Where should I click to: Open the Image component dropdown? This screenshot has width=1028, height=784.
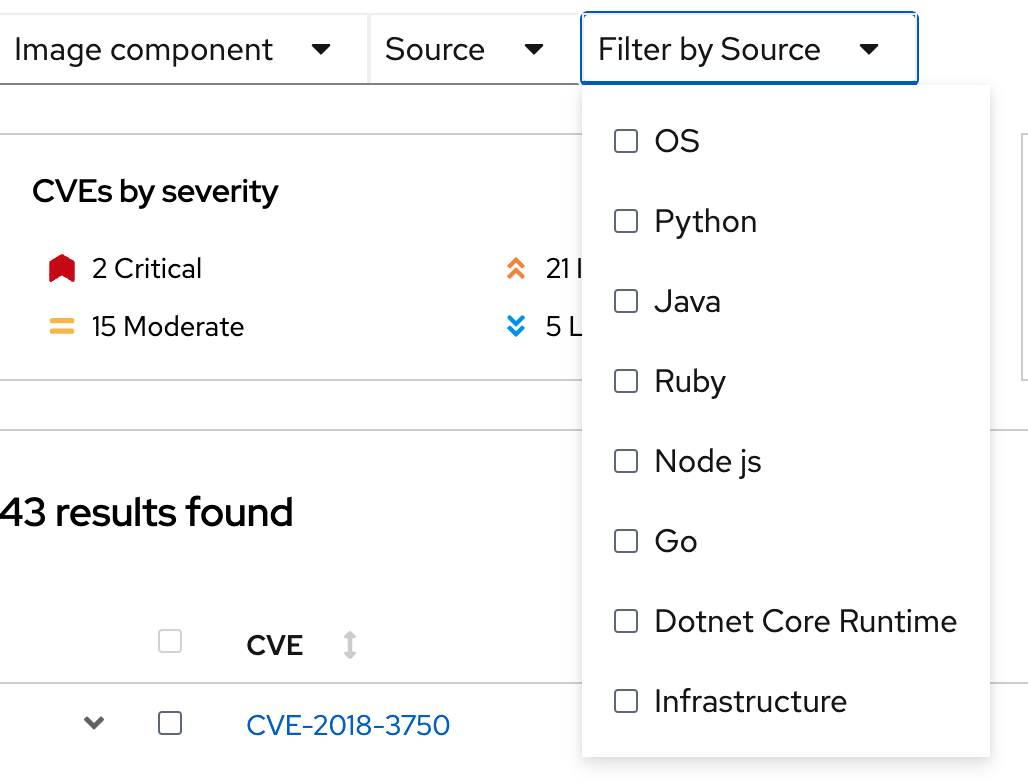click(172, 50)
